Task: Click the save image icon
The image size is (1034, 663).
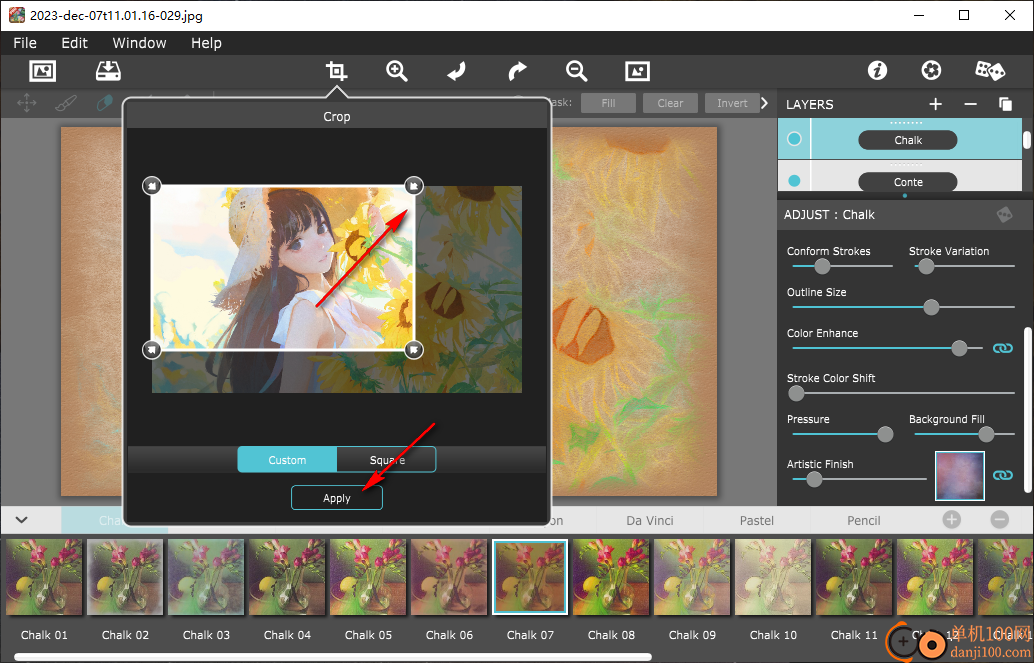Action: click(108, 71)
